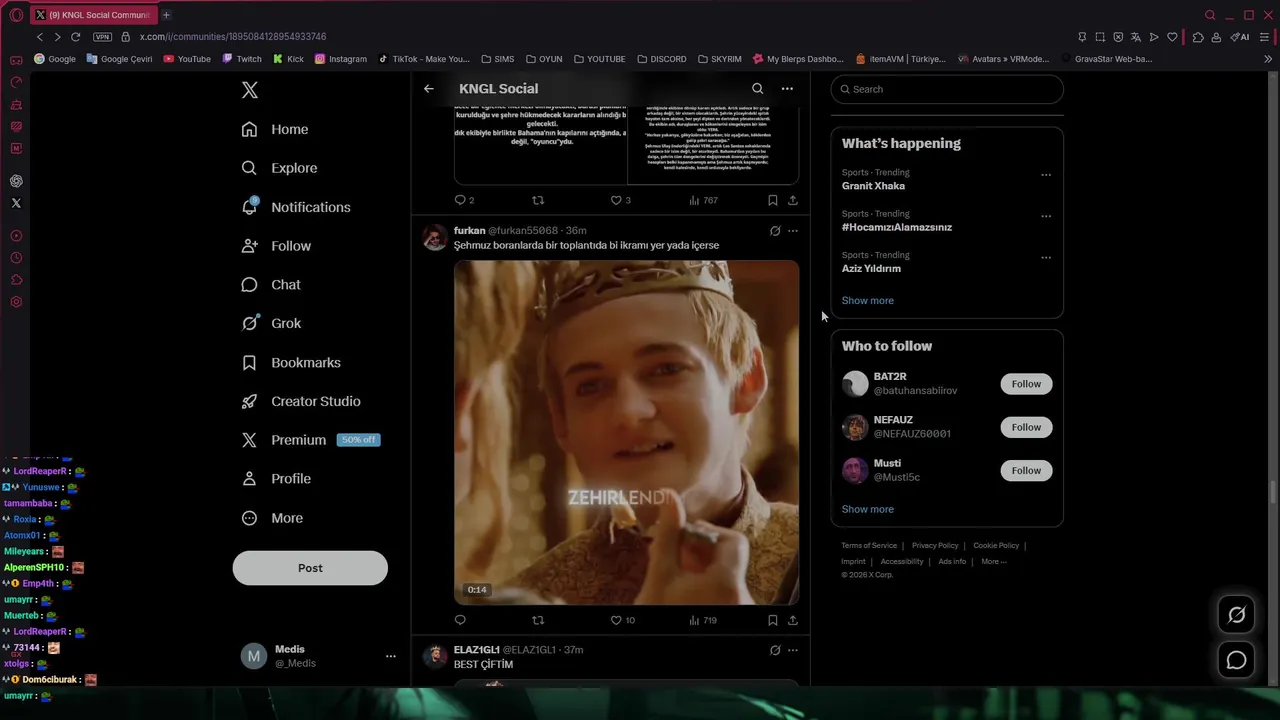Open Creator Studio
This screenshot has height=720, width=1280.
pyautogui.click(x=301, y=401)
